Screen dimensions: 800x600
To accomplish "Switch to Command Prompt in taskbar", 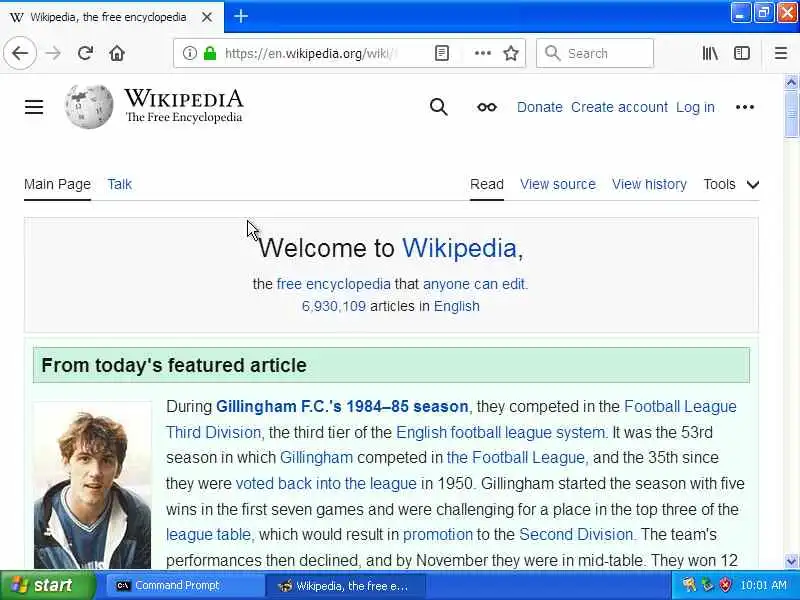I will coord(185,586).
